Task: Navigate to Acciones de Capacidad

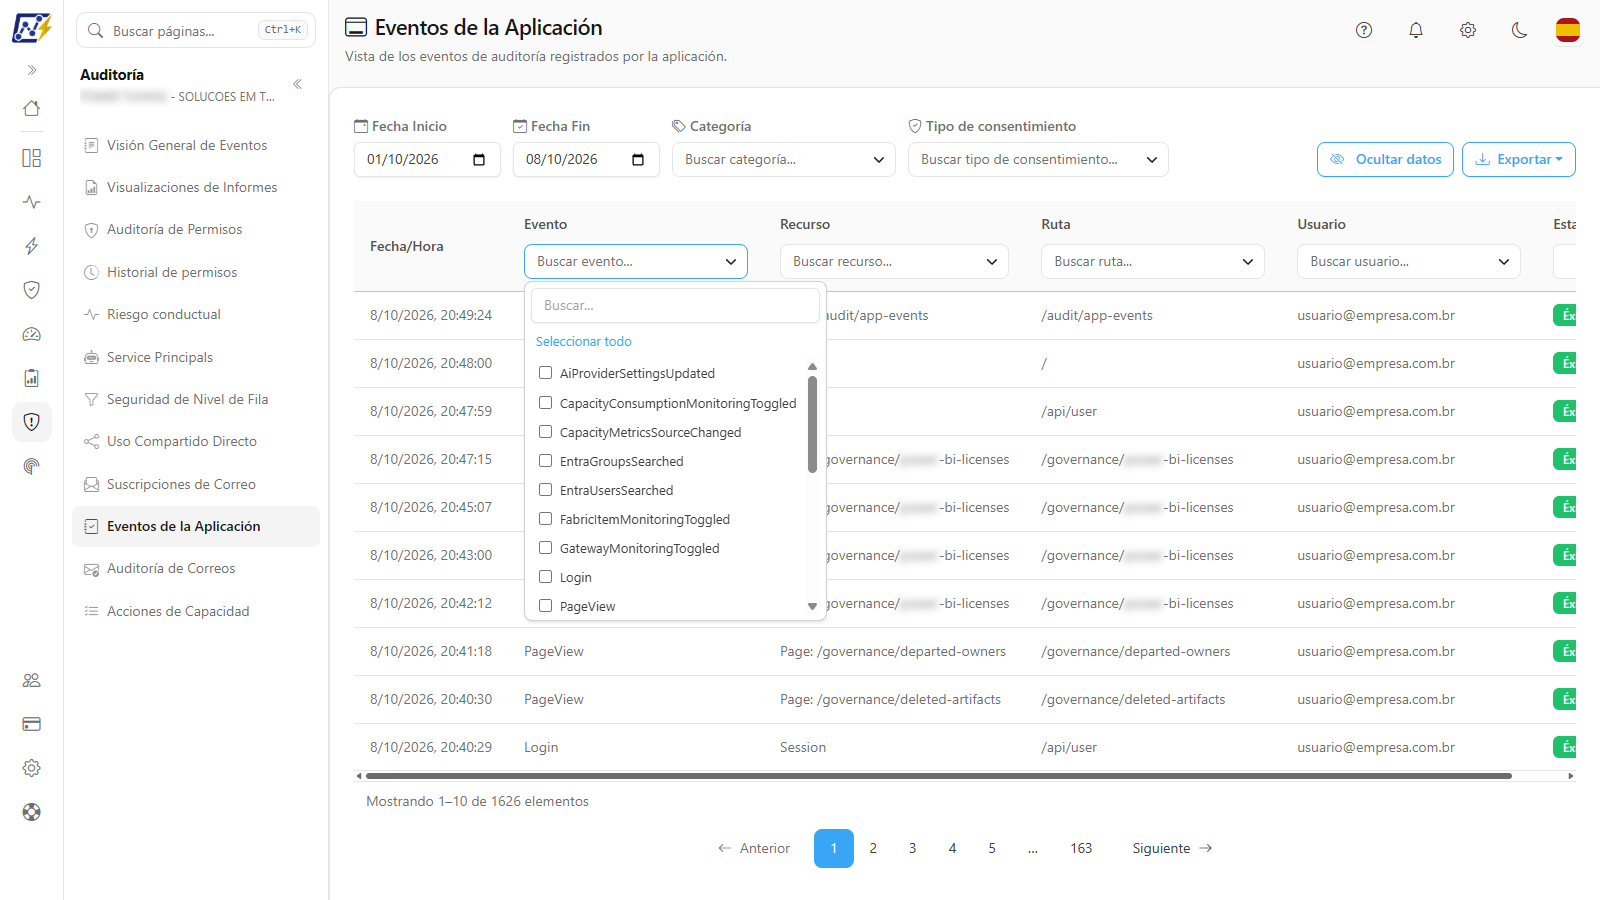Action: point(196,611)
